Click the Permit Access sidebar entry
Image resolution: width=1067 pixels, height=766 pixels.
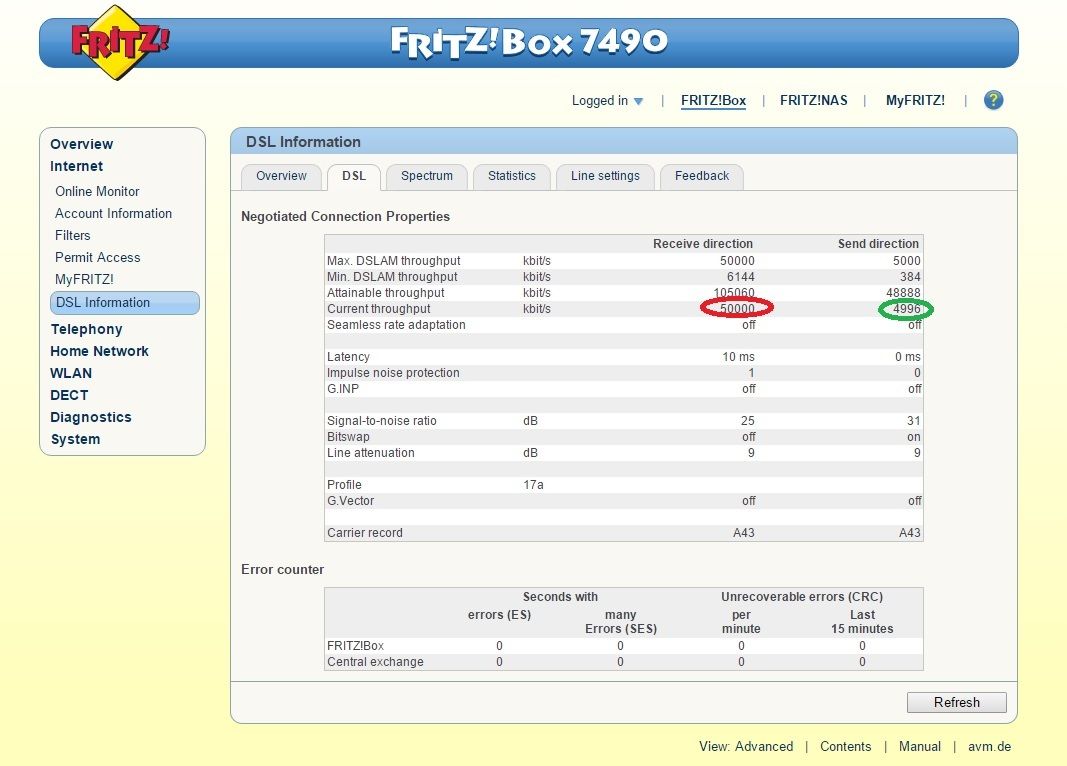coord(97,257)
